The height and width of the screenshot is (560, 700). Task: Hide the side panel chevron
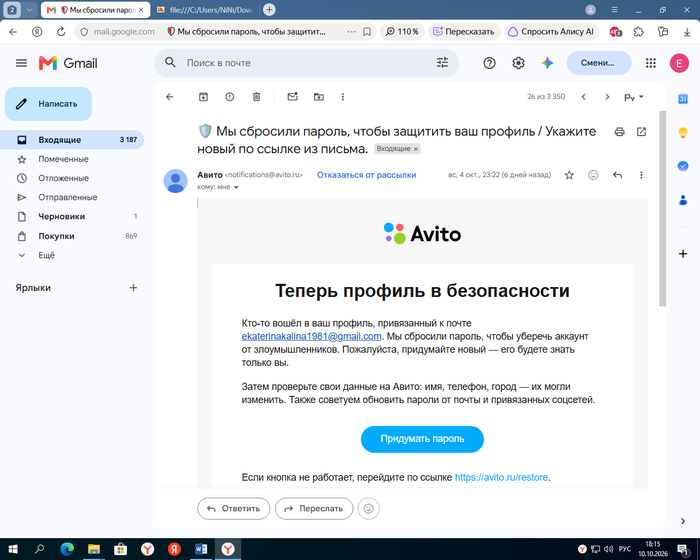683,521
